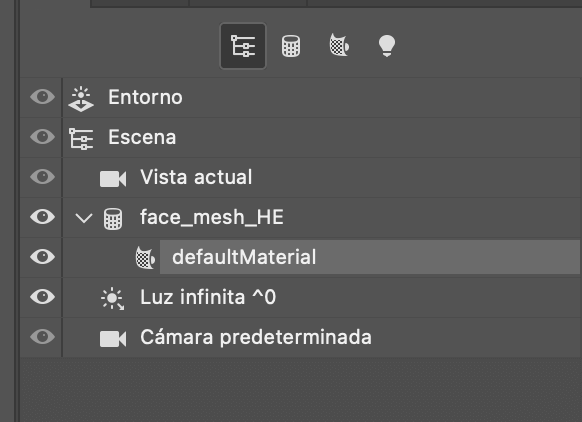Image resolution: width=582 pixels, height=422 pixels.
Task: Toggle visibility of Entorno
Action: [x=43, y=97]
